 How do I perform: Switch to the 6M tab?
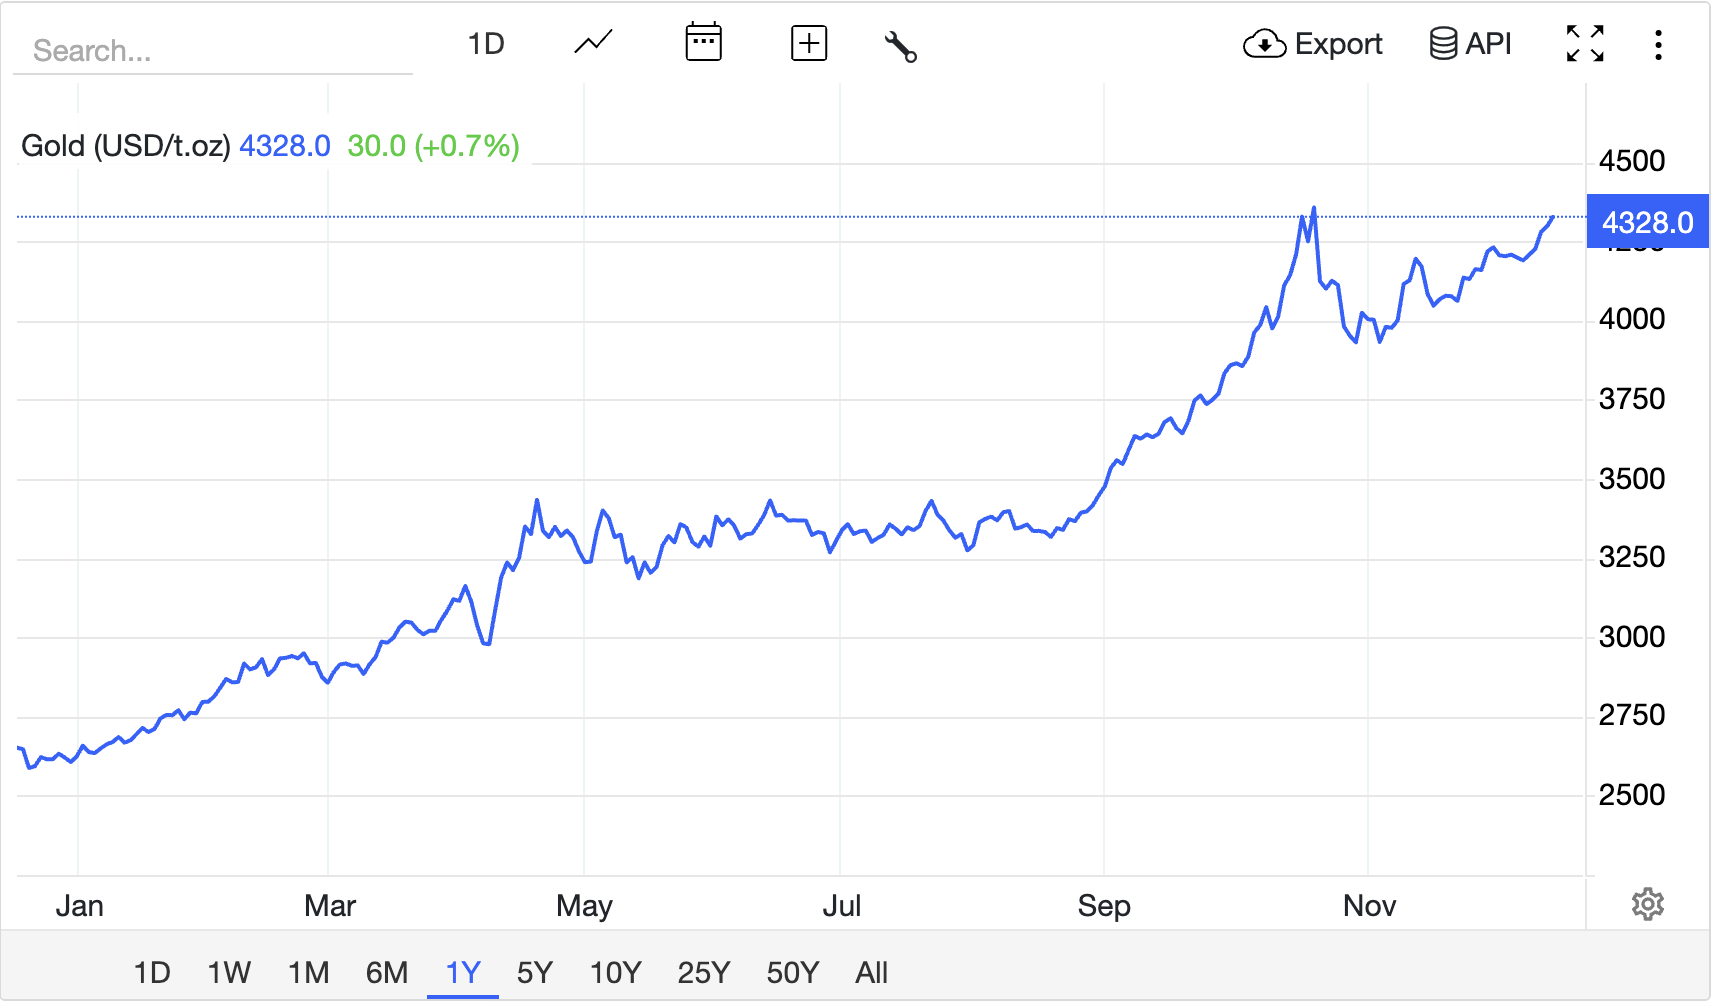[387, 970]
